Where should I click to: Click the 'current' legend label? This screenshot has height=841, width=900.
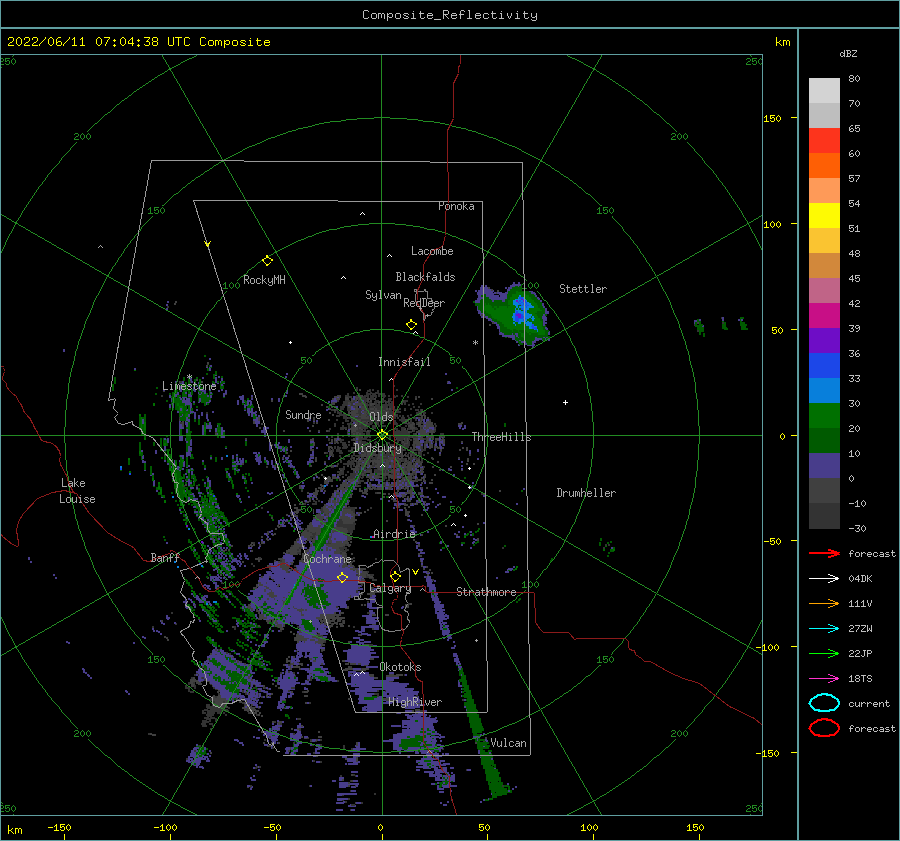pyautogui.click(x=869, y=703)
